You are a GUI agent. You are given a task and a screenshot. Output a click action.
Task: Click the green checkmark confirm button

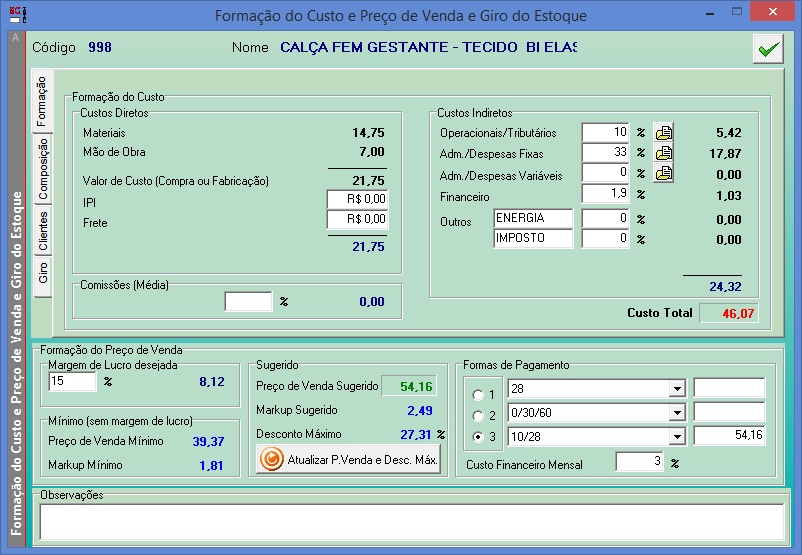pos(768,49)
